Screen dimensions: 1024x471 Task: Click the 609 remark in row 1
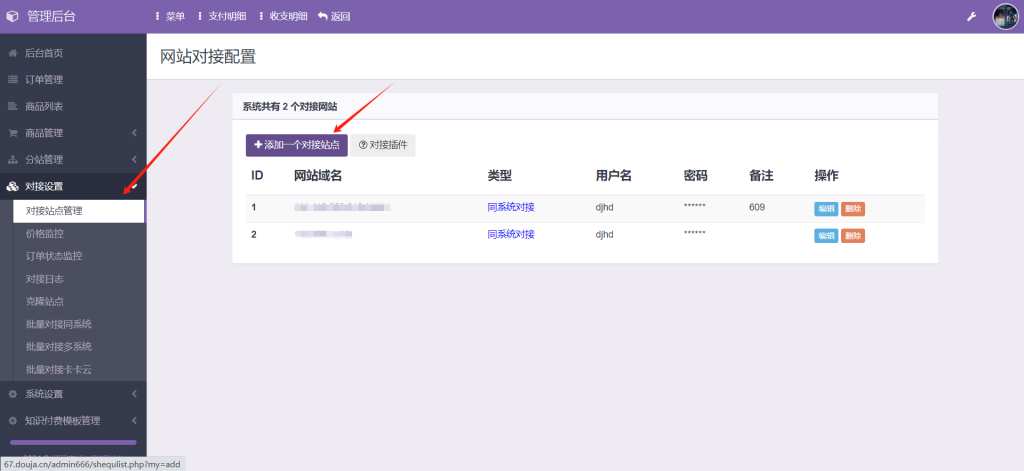757,207
